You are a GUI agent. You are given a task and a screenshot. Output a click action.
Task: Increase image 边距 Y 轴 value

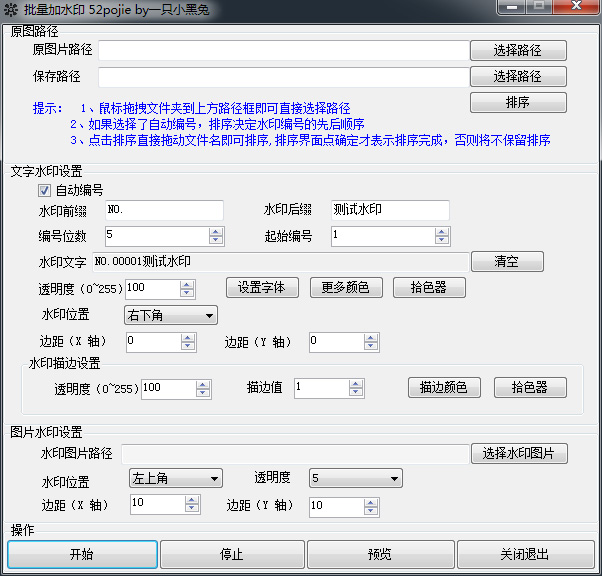coord(371,503)
